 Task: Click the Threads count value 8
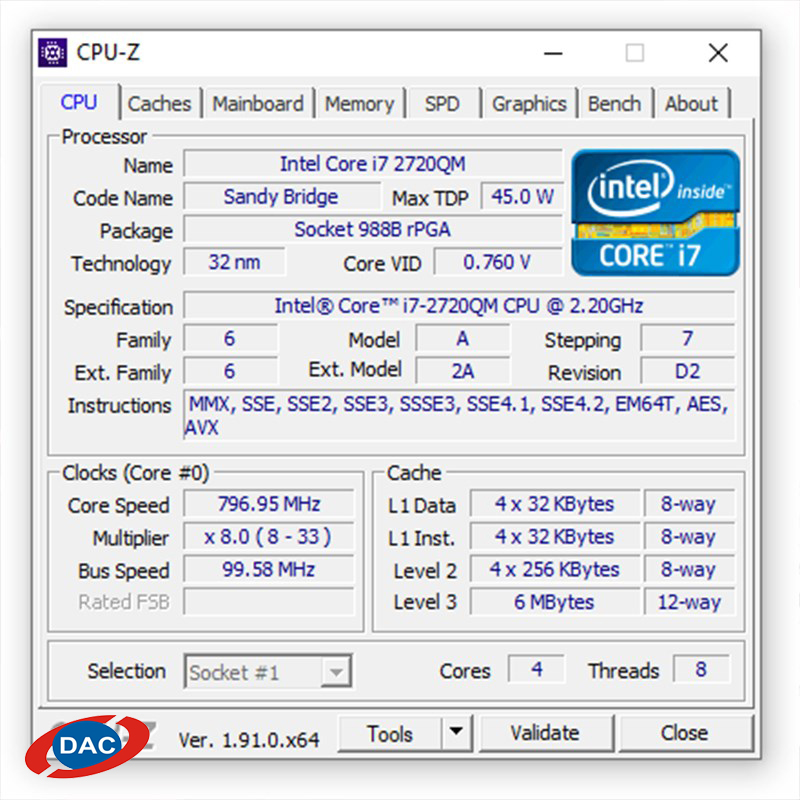click(701, 669)
